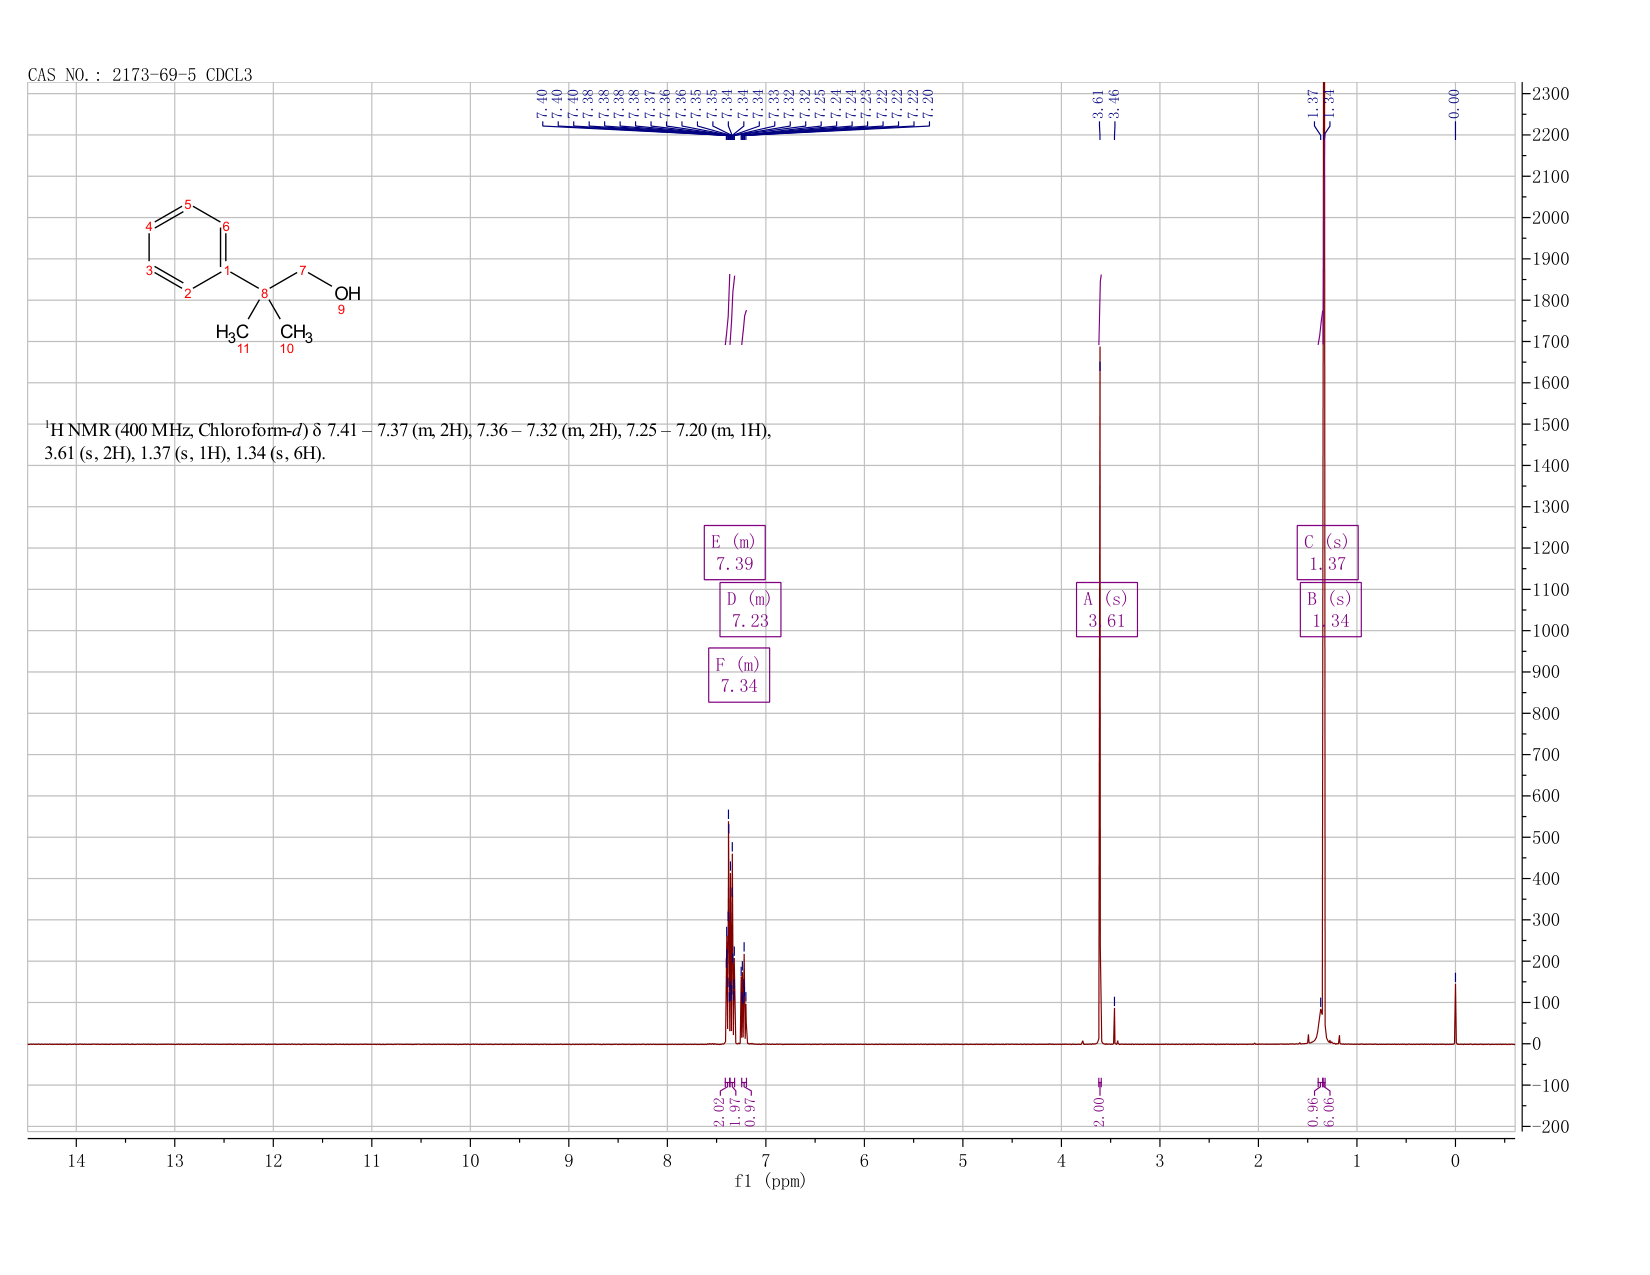Select multiplet box A (s) 3.61
The width and height of the screenshot is (1650, 1275).
click(1106, 609)
